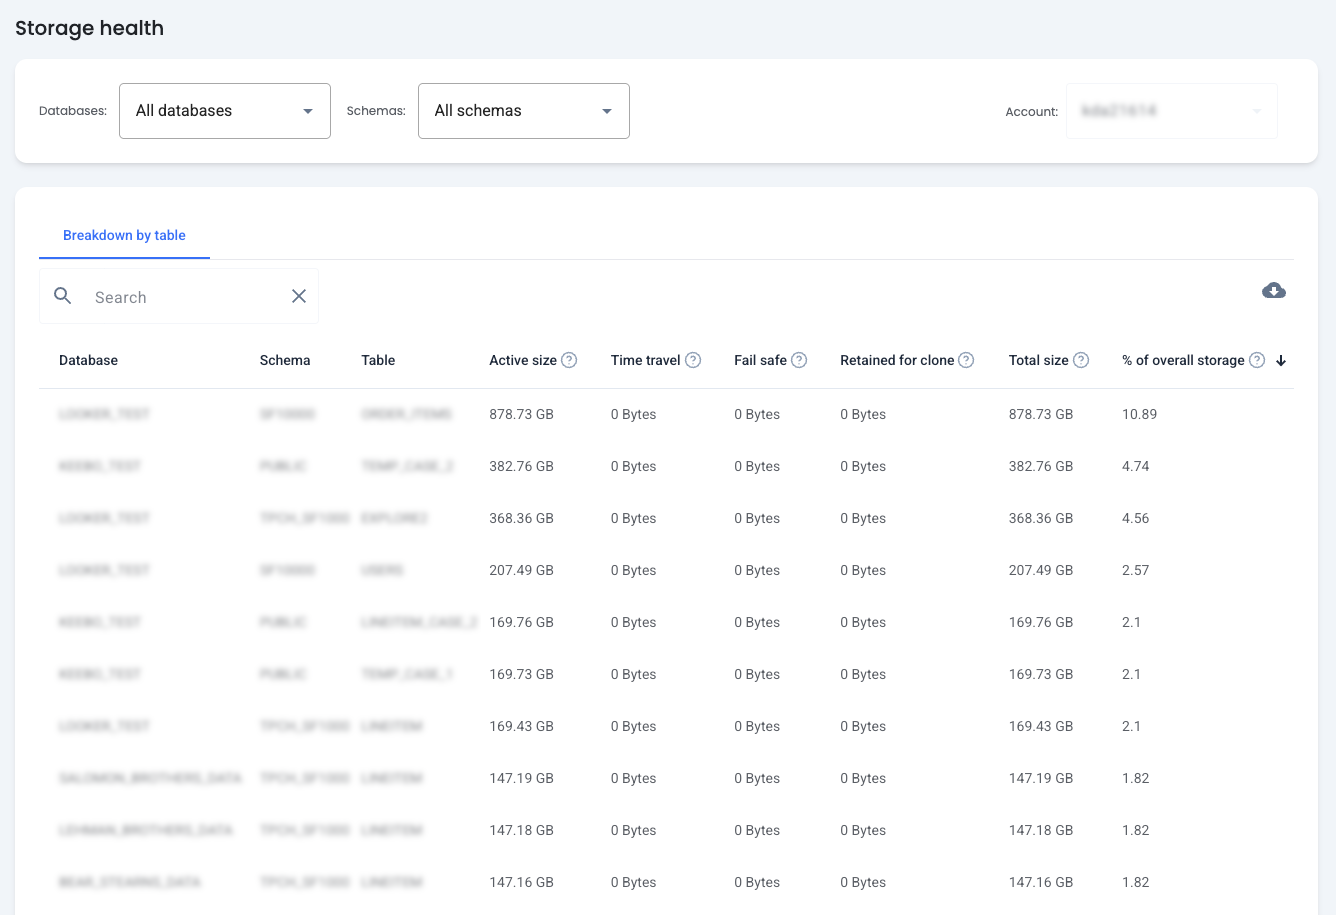This screenshot has height=915, width=1336.
Task: Click Active size value 147.19 GB
Action: click(x=521, y=778)
